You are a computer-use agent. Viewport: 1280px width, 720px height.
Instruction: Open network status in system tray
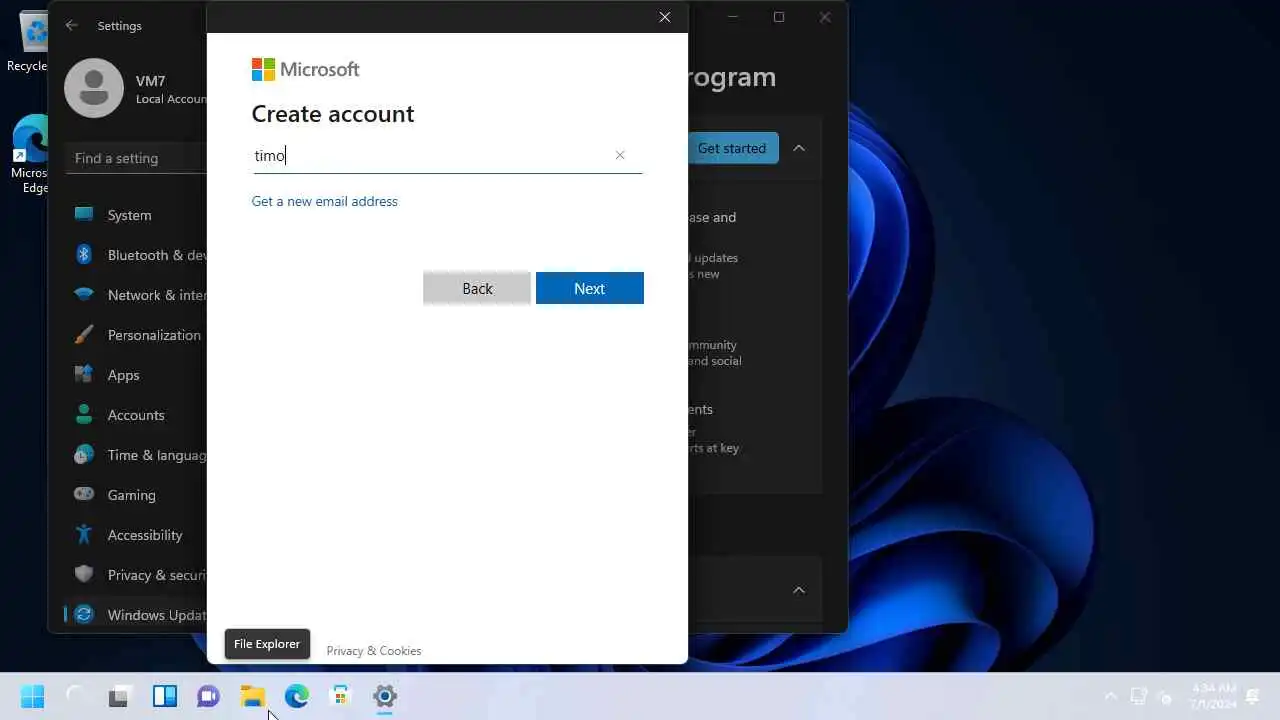click(1138, 696)
